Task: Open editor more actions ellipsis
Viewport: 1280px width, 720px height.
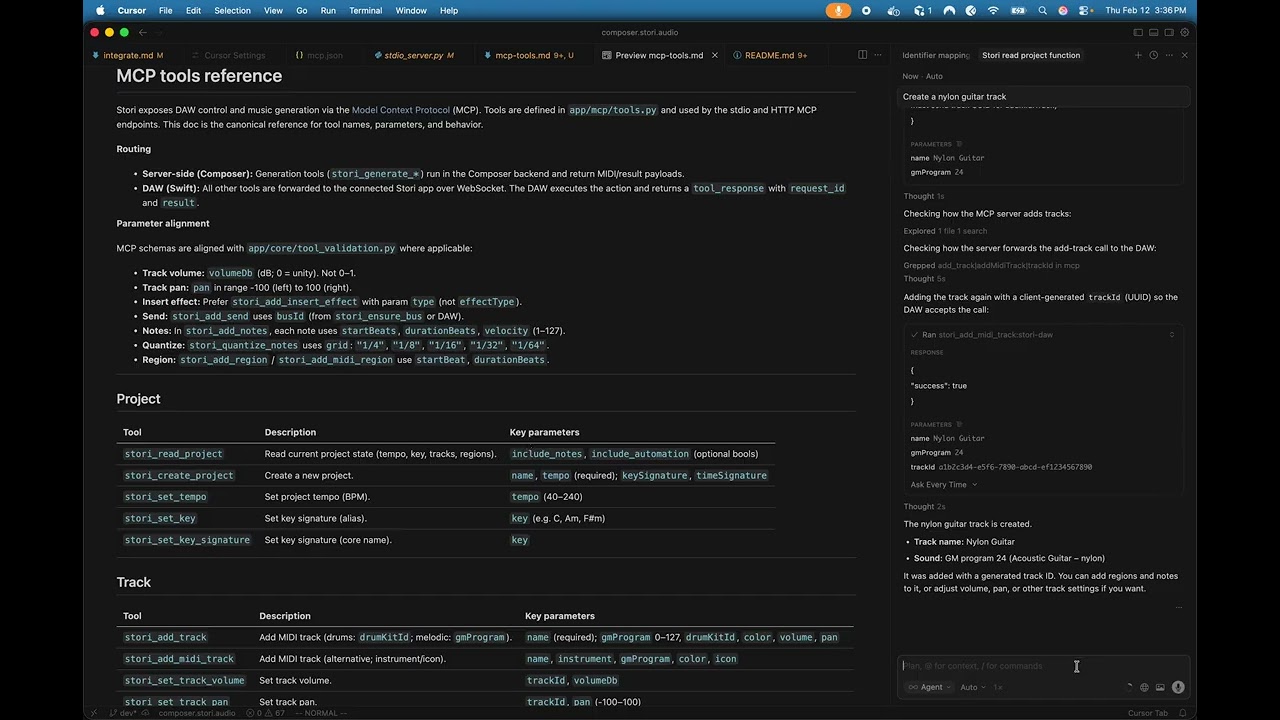Action: click(x=878, y=55)
